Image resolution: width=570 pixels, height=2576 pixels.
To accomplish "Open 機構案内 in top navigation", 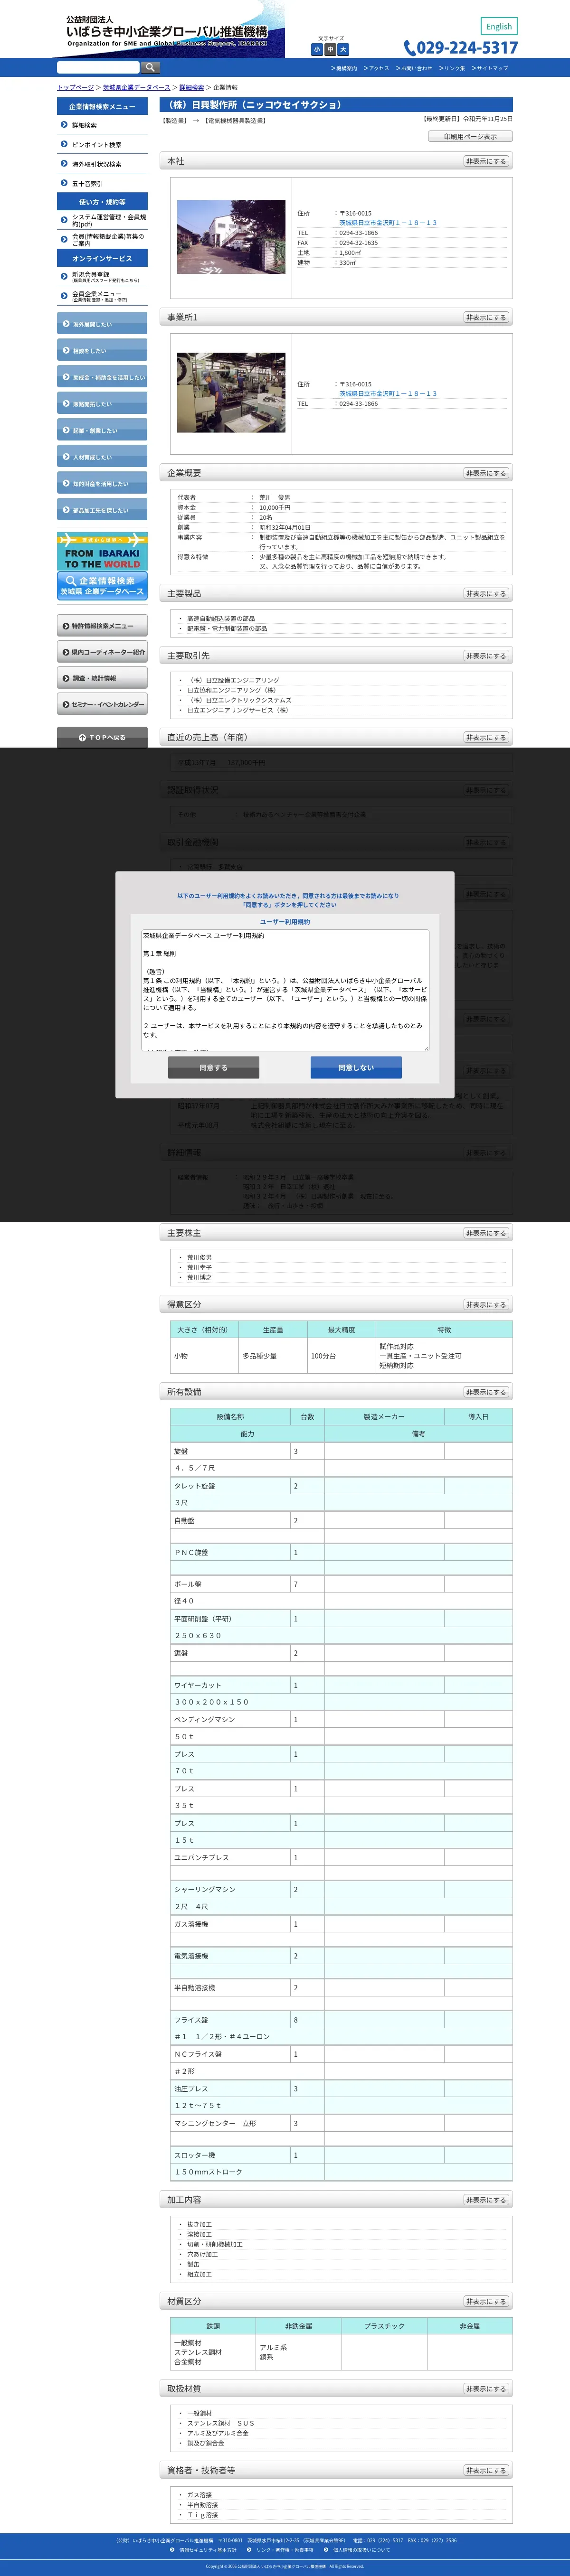I will click(344, 68).
